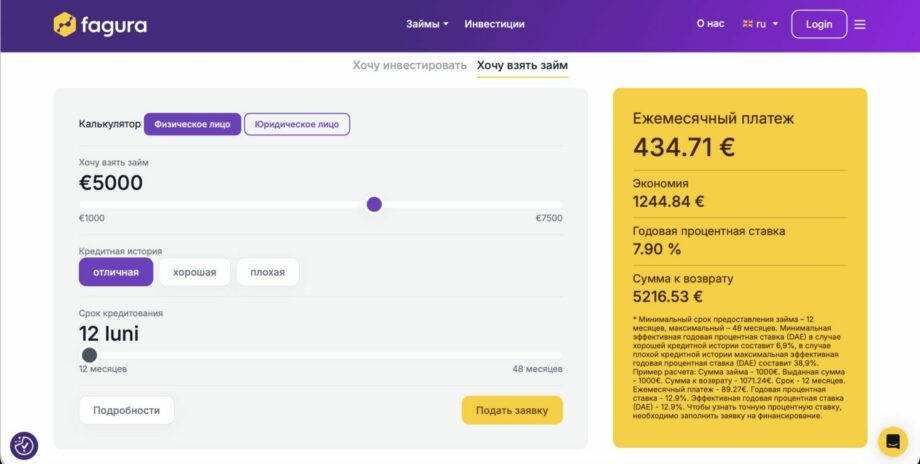Click the Login button

[x=818, y=24]
